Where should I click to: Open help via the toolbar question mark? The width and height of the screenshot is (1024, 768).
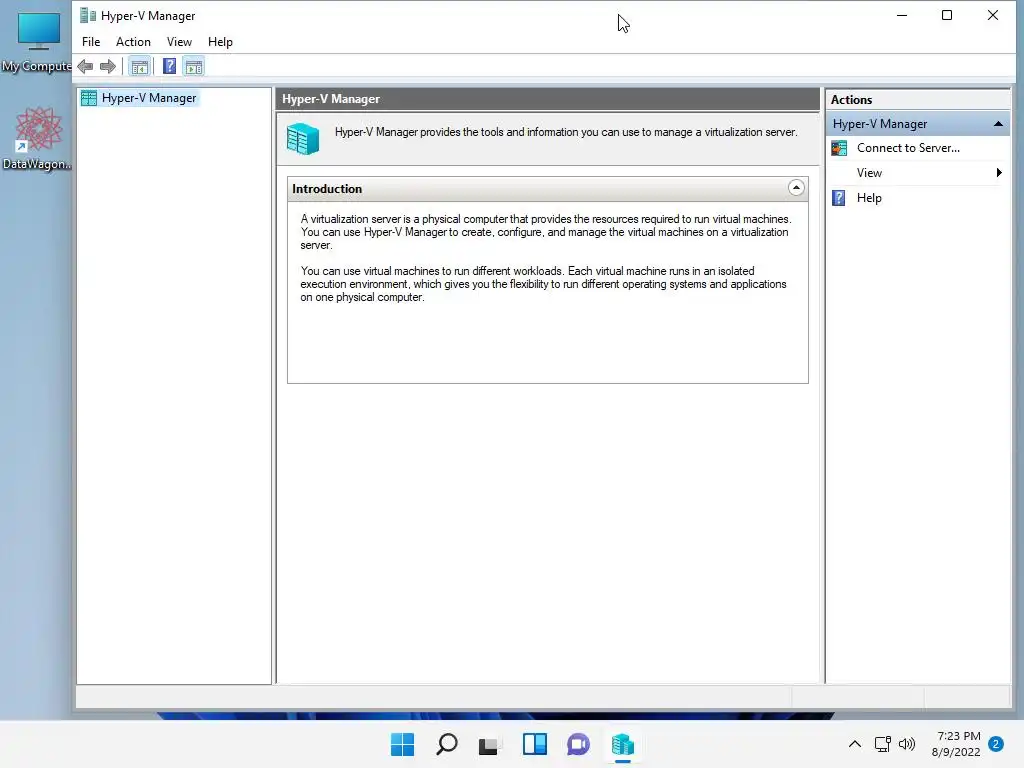[x=169, y=67]
